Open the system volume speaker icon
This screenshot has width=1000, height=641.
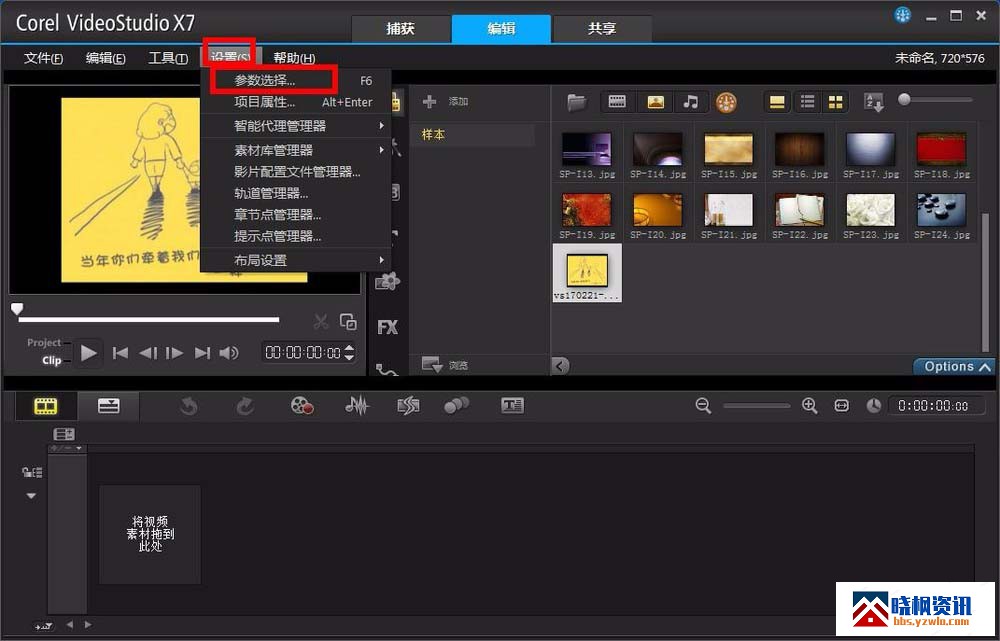pyautogui.click(x=229, y=353)
